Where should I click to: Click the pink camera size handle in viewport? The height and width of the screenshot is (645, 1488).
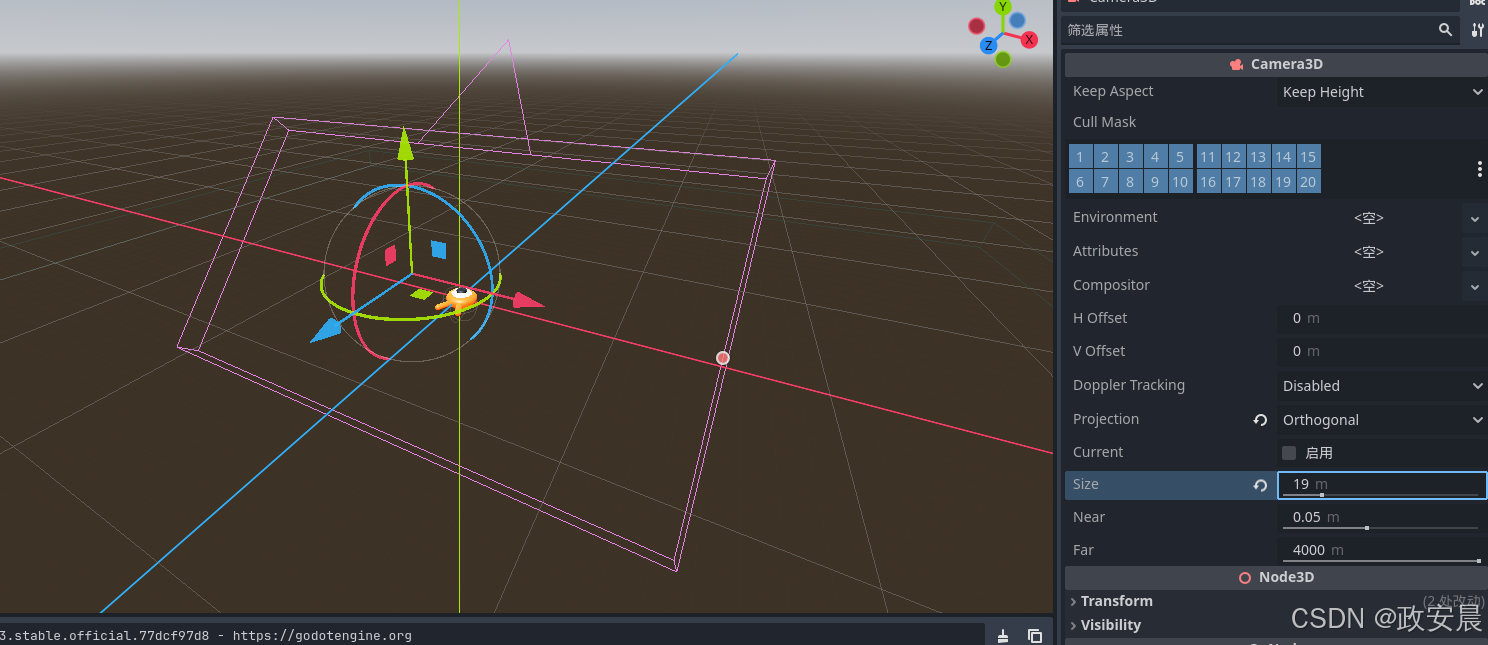click(723, 358)
